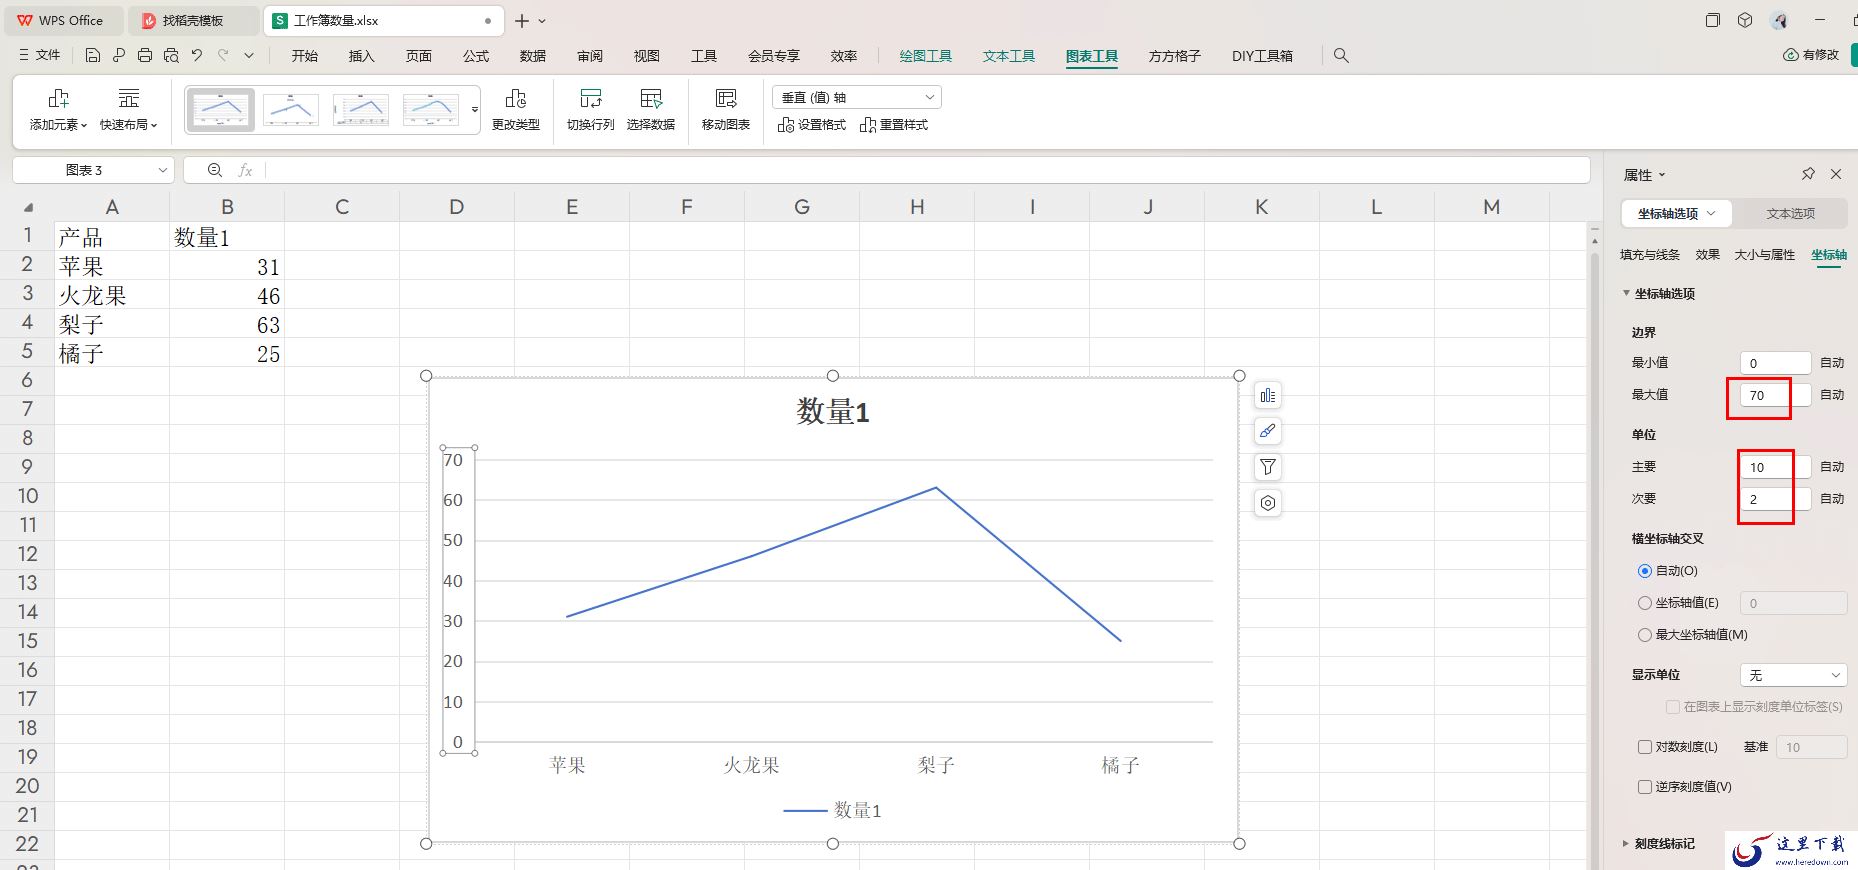Open the 填充与线条 sub-tab
Screen dimensions: 1858x870
(1650, 255)
